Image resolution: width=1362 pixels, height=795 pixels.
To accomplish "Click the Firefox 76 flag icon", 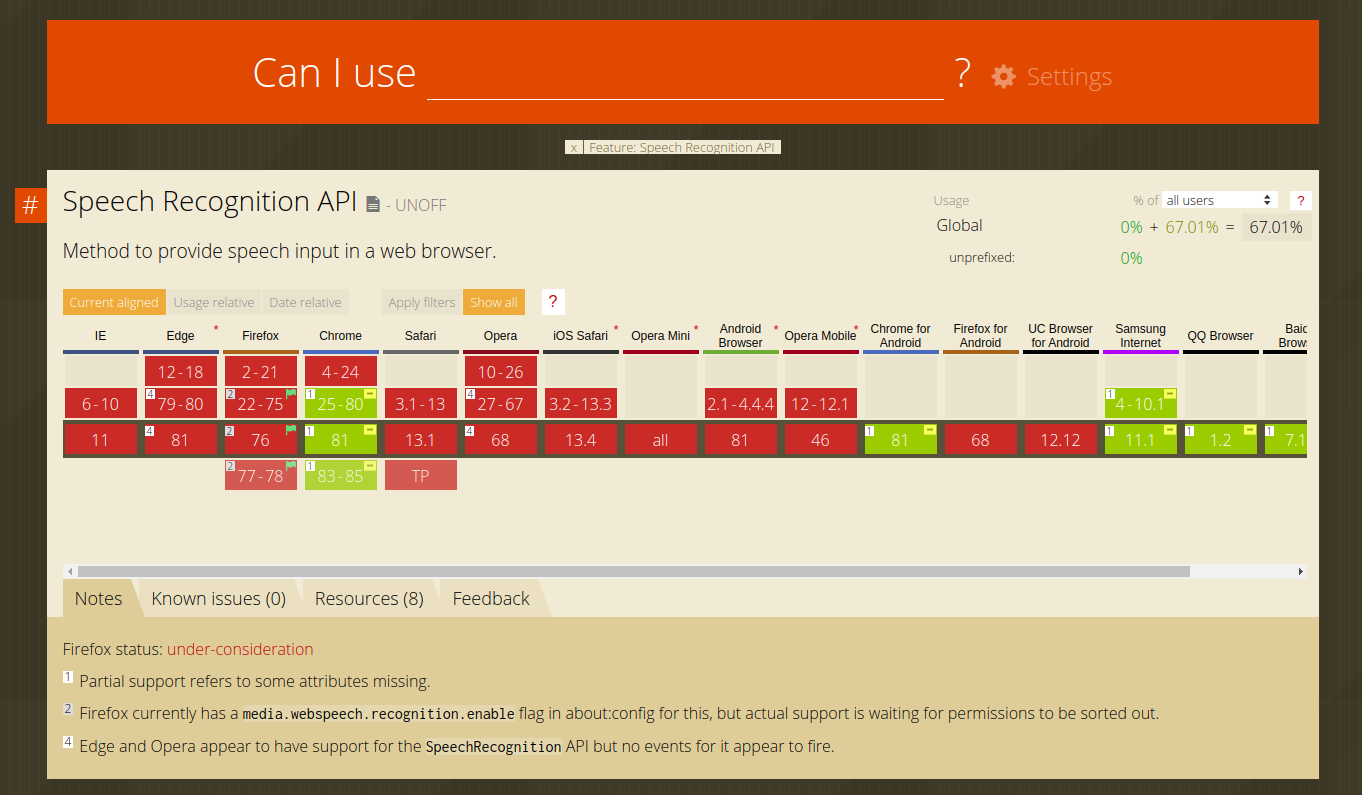I will pyautogui.click(x=291, y=430).
